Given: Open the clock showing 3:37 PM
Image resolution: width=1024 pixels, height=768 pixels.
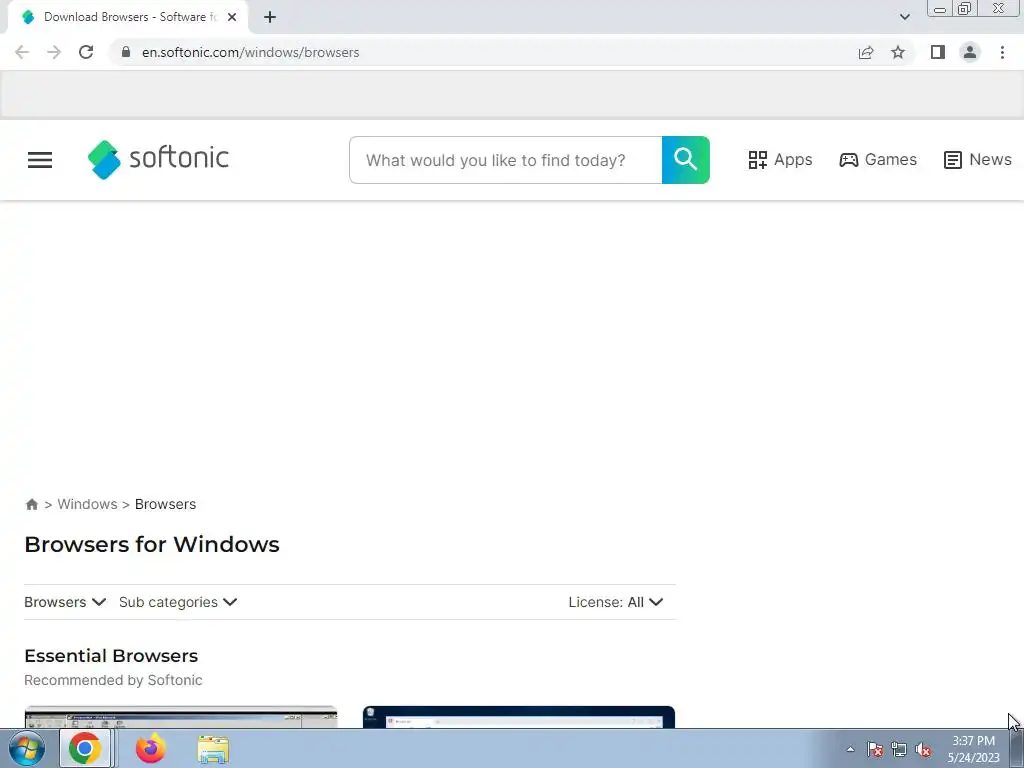Looking at the screenshot, I should pos(973,749).
